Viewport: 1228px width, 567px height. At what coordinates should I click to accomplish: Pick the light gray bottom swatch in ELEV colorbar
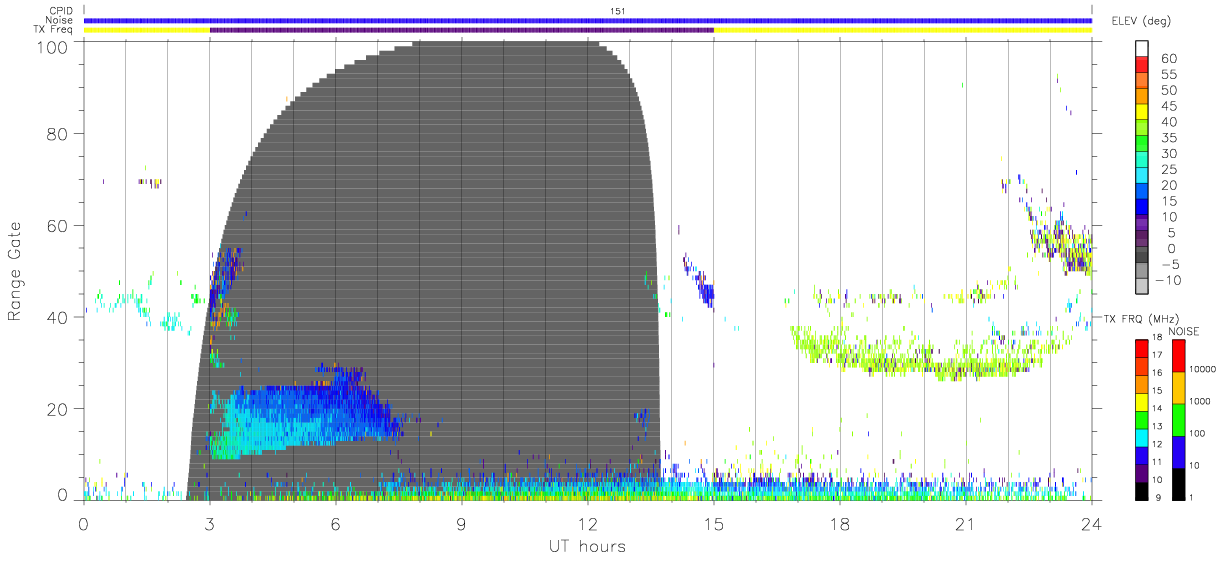coord(1142,287)
